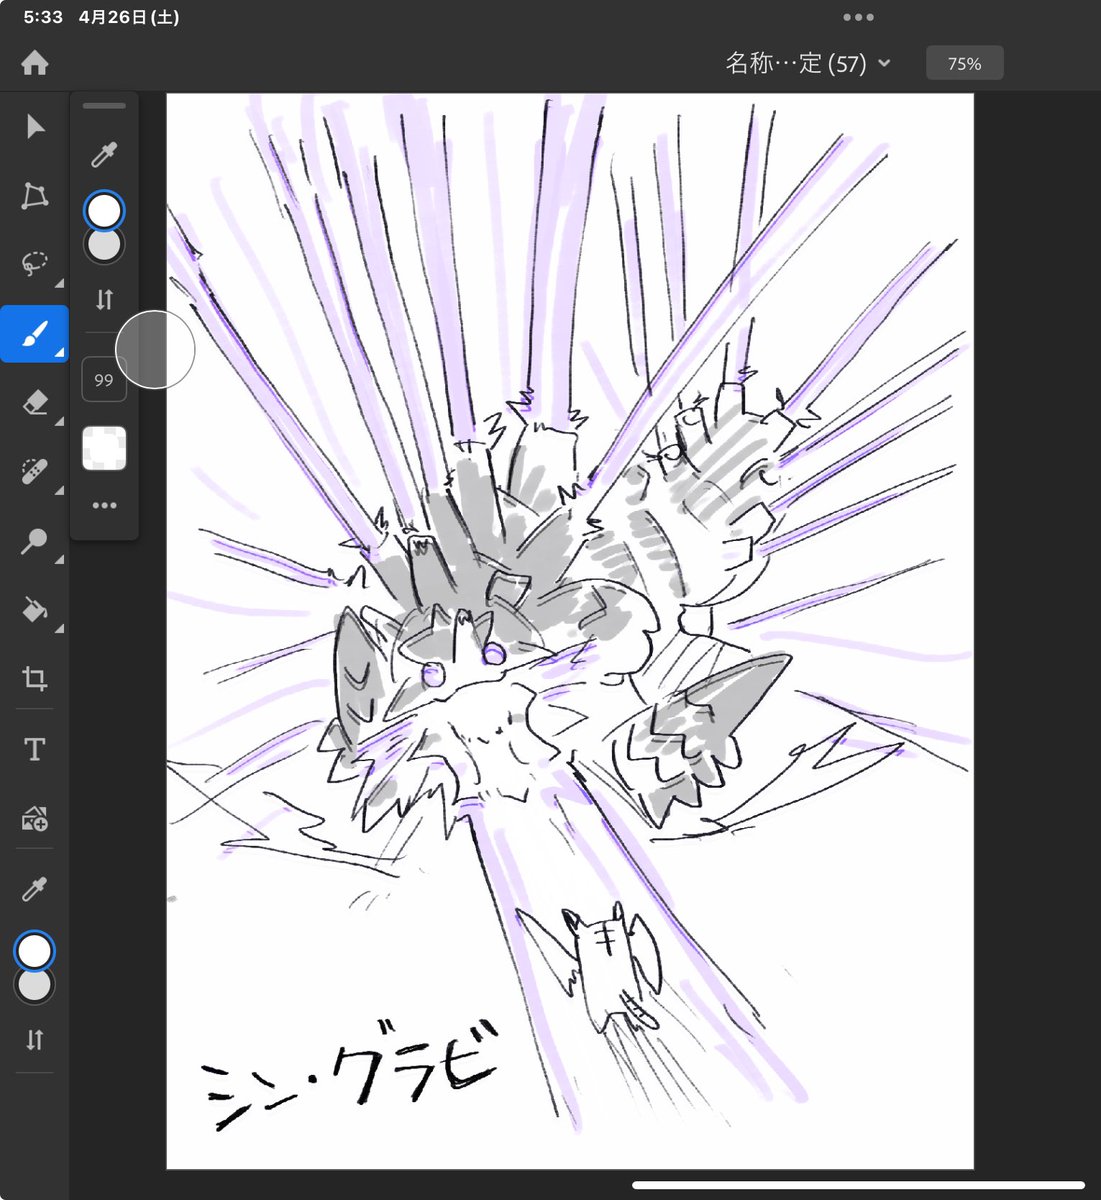The height and width of the screenshot is (1200, 1101).
Task: Swap foreground and background colors in toolbar
Action: coord(35,1040)
